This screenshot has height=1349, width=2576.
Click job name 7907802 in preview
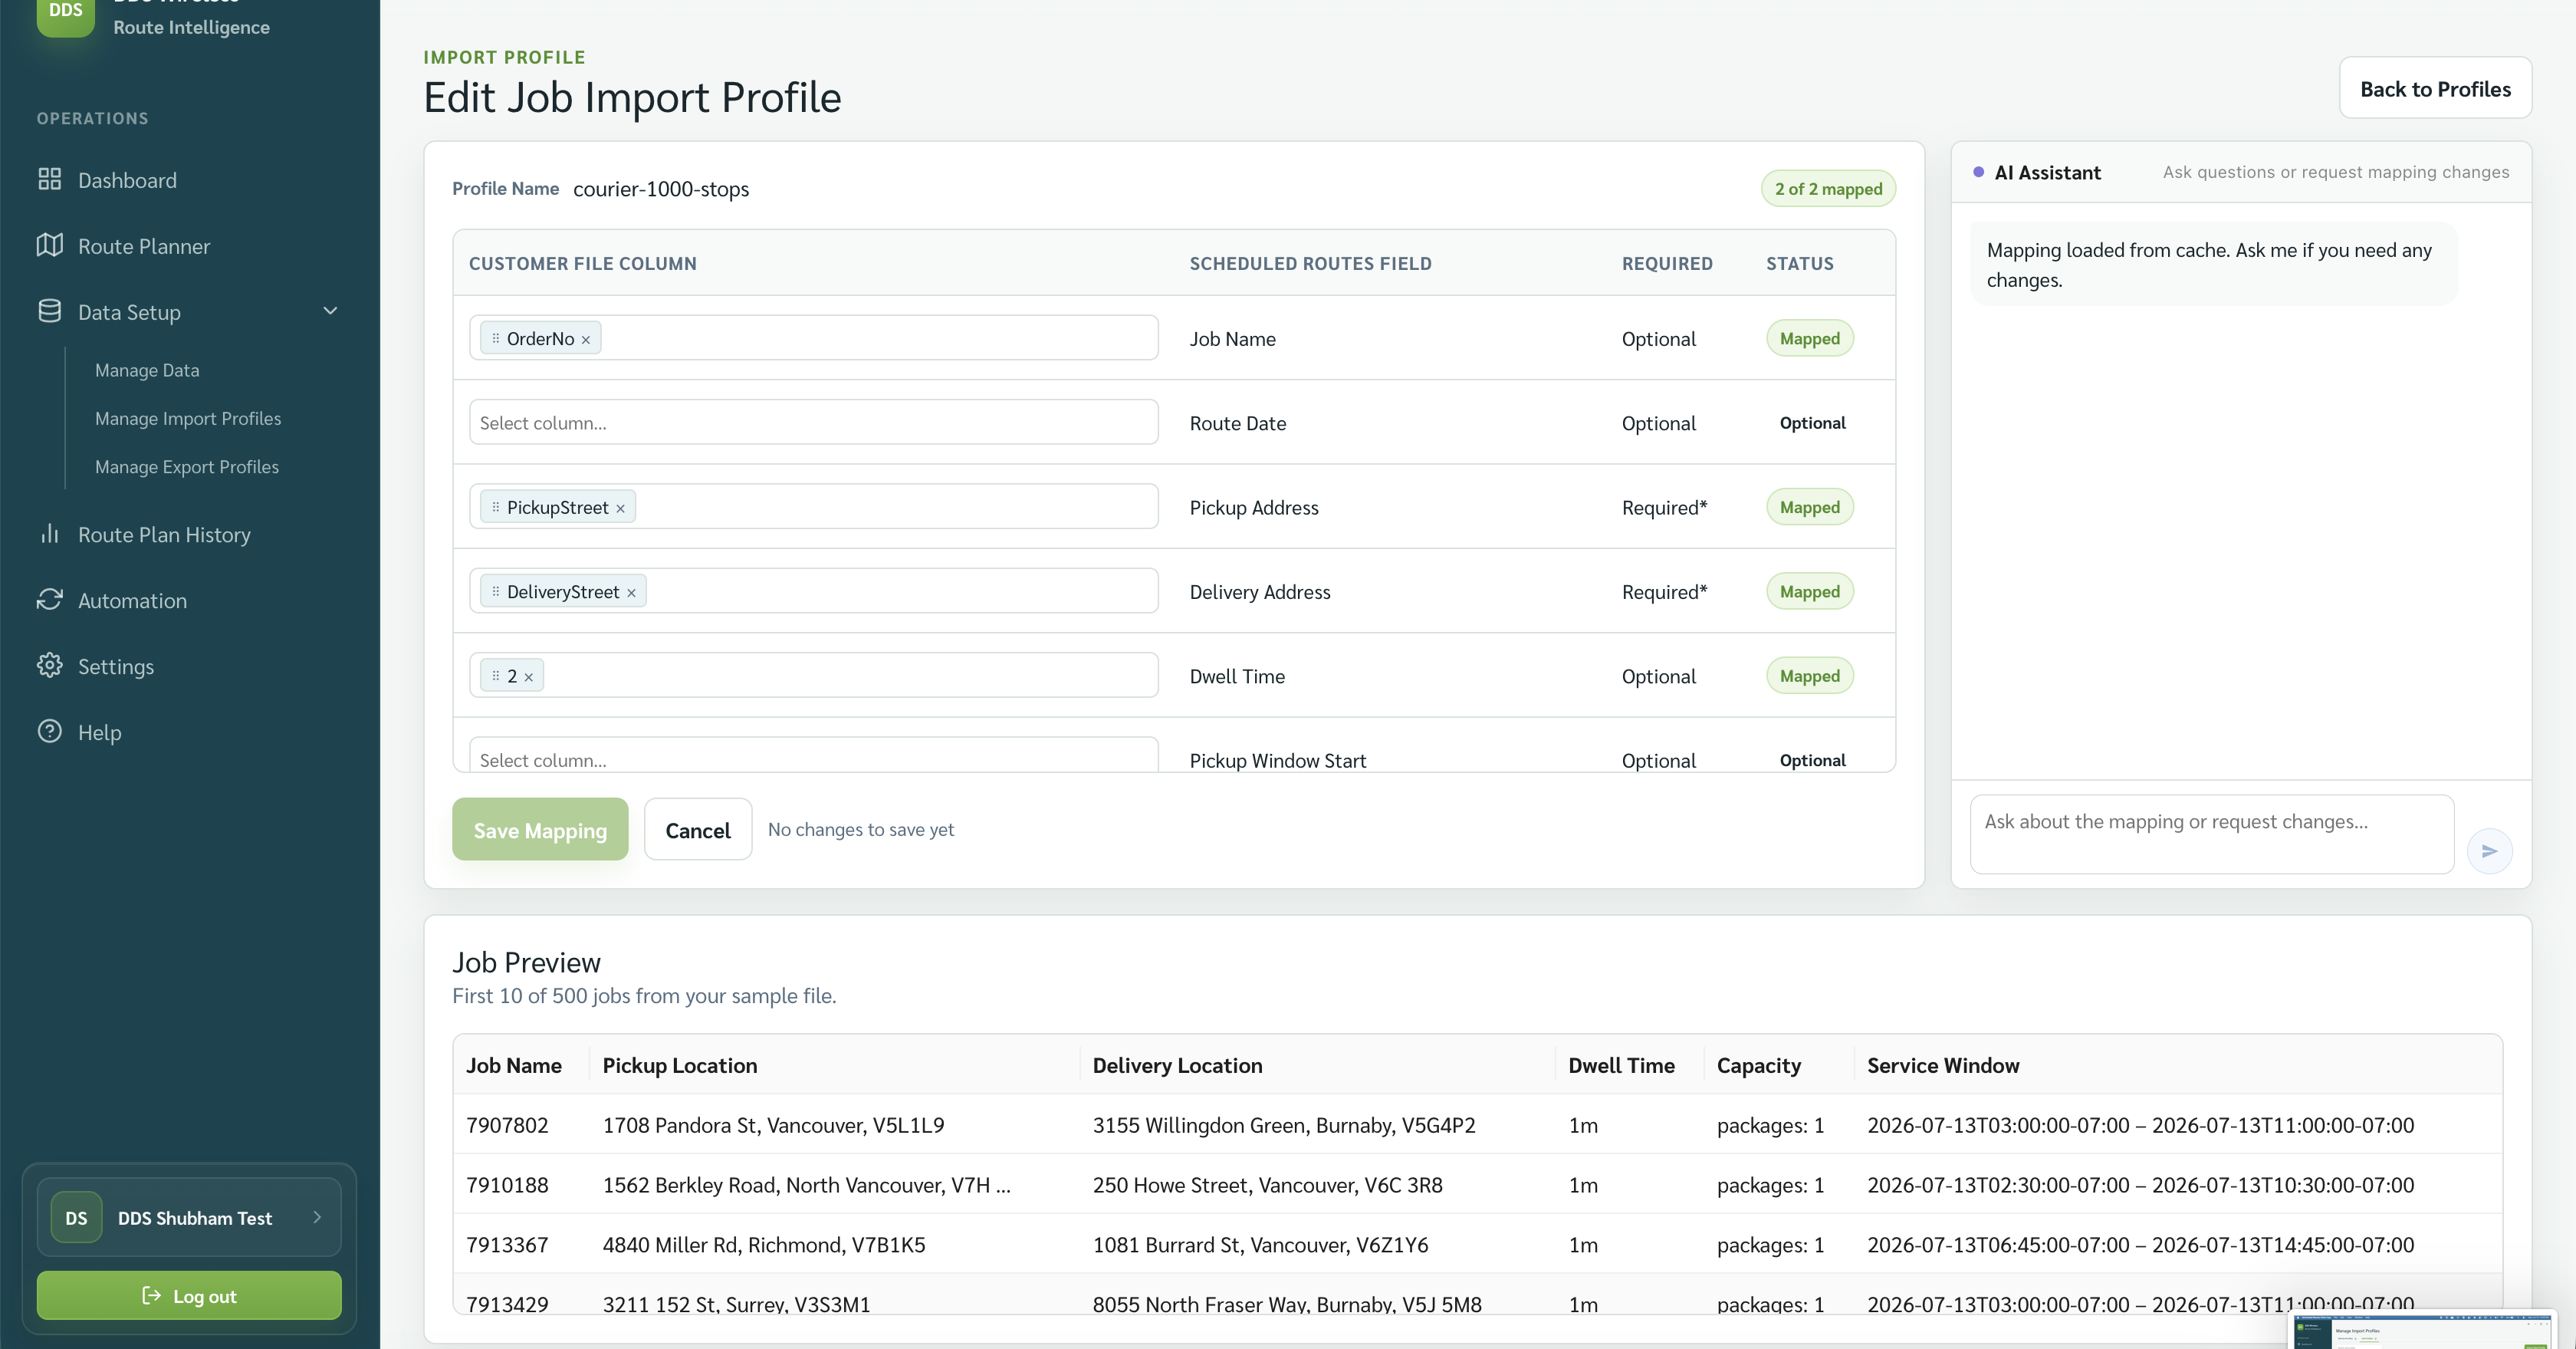click(507, 1125)
